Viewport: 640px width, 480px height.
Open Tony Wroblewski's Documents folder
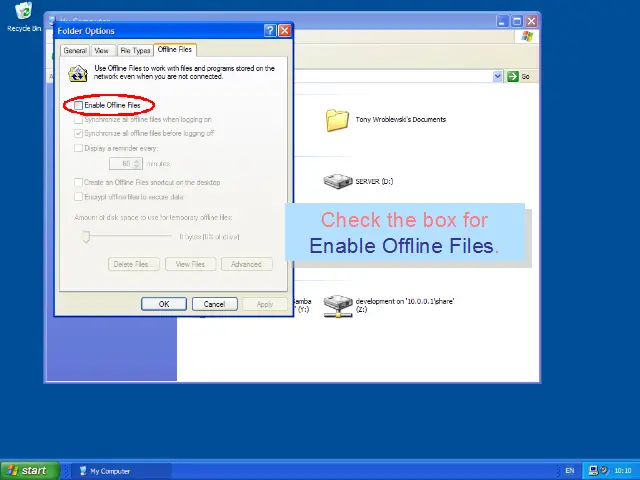337,120
